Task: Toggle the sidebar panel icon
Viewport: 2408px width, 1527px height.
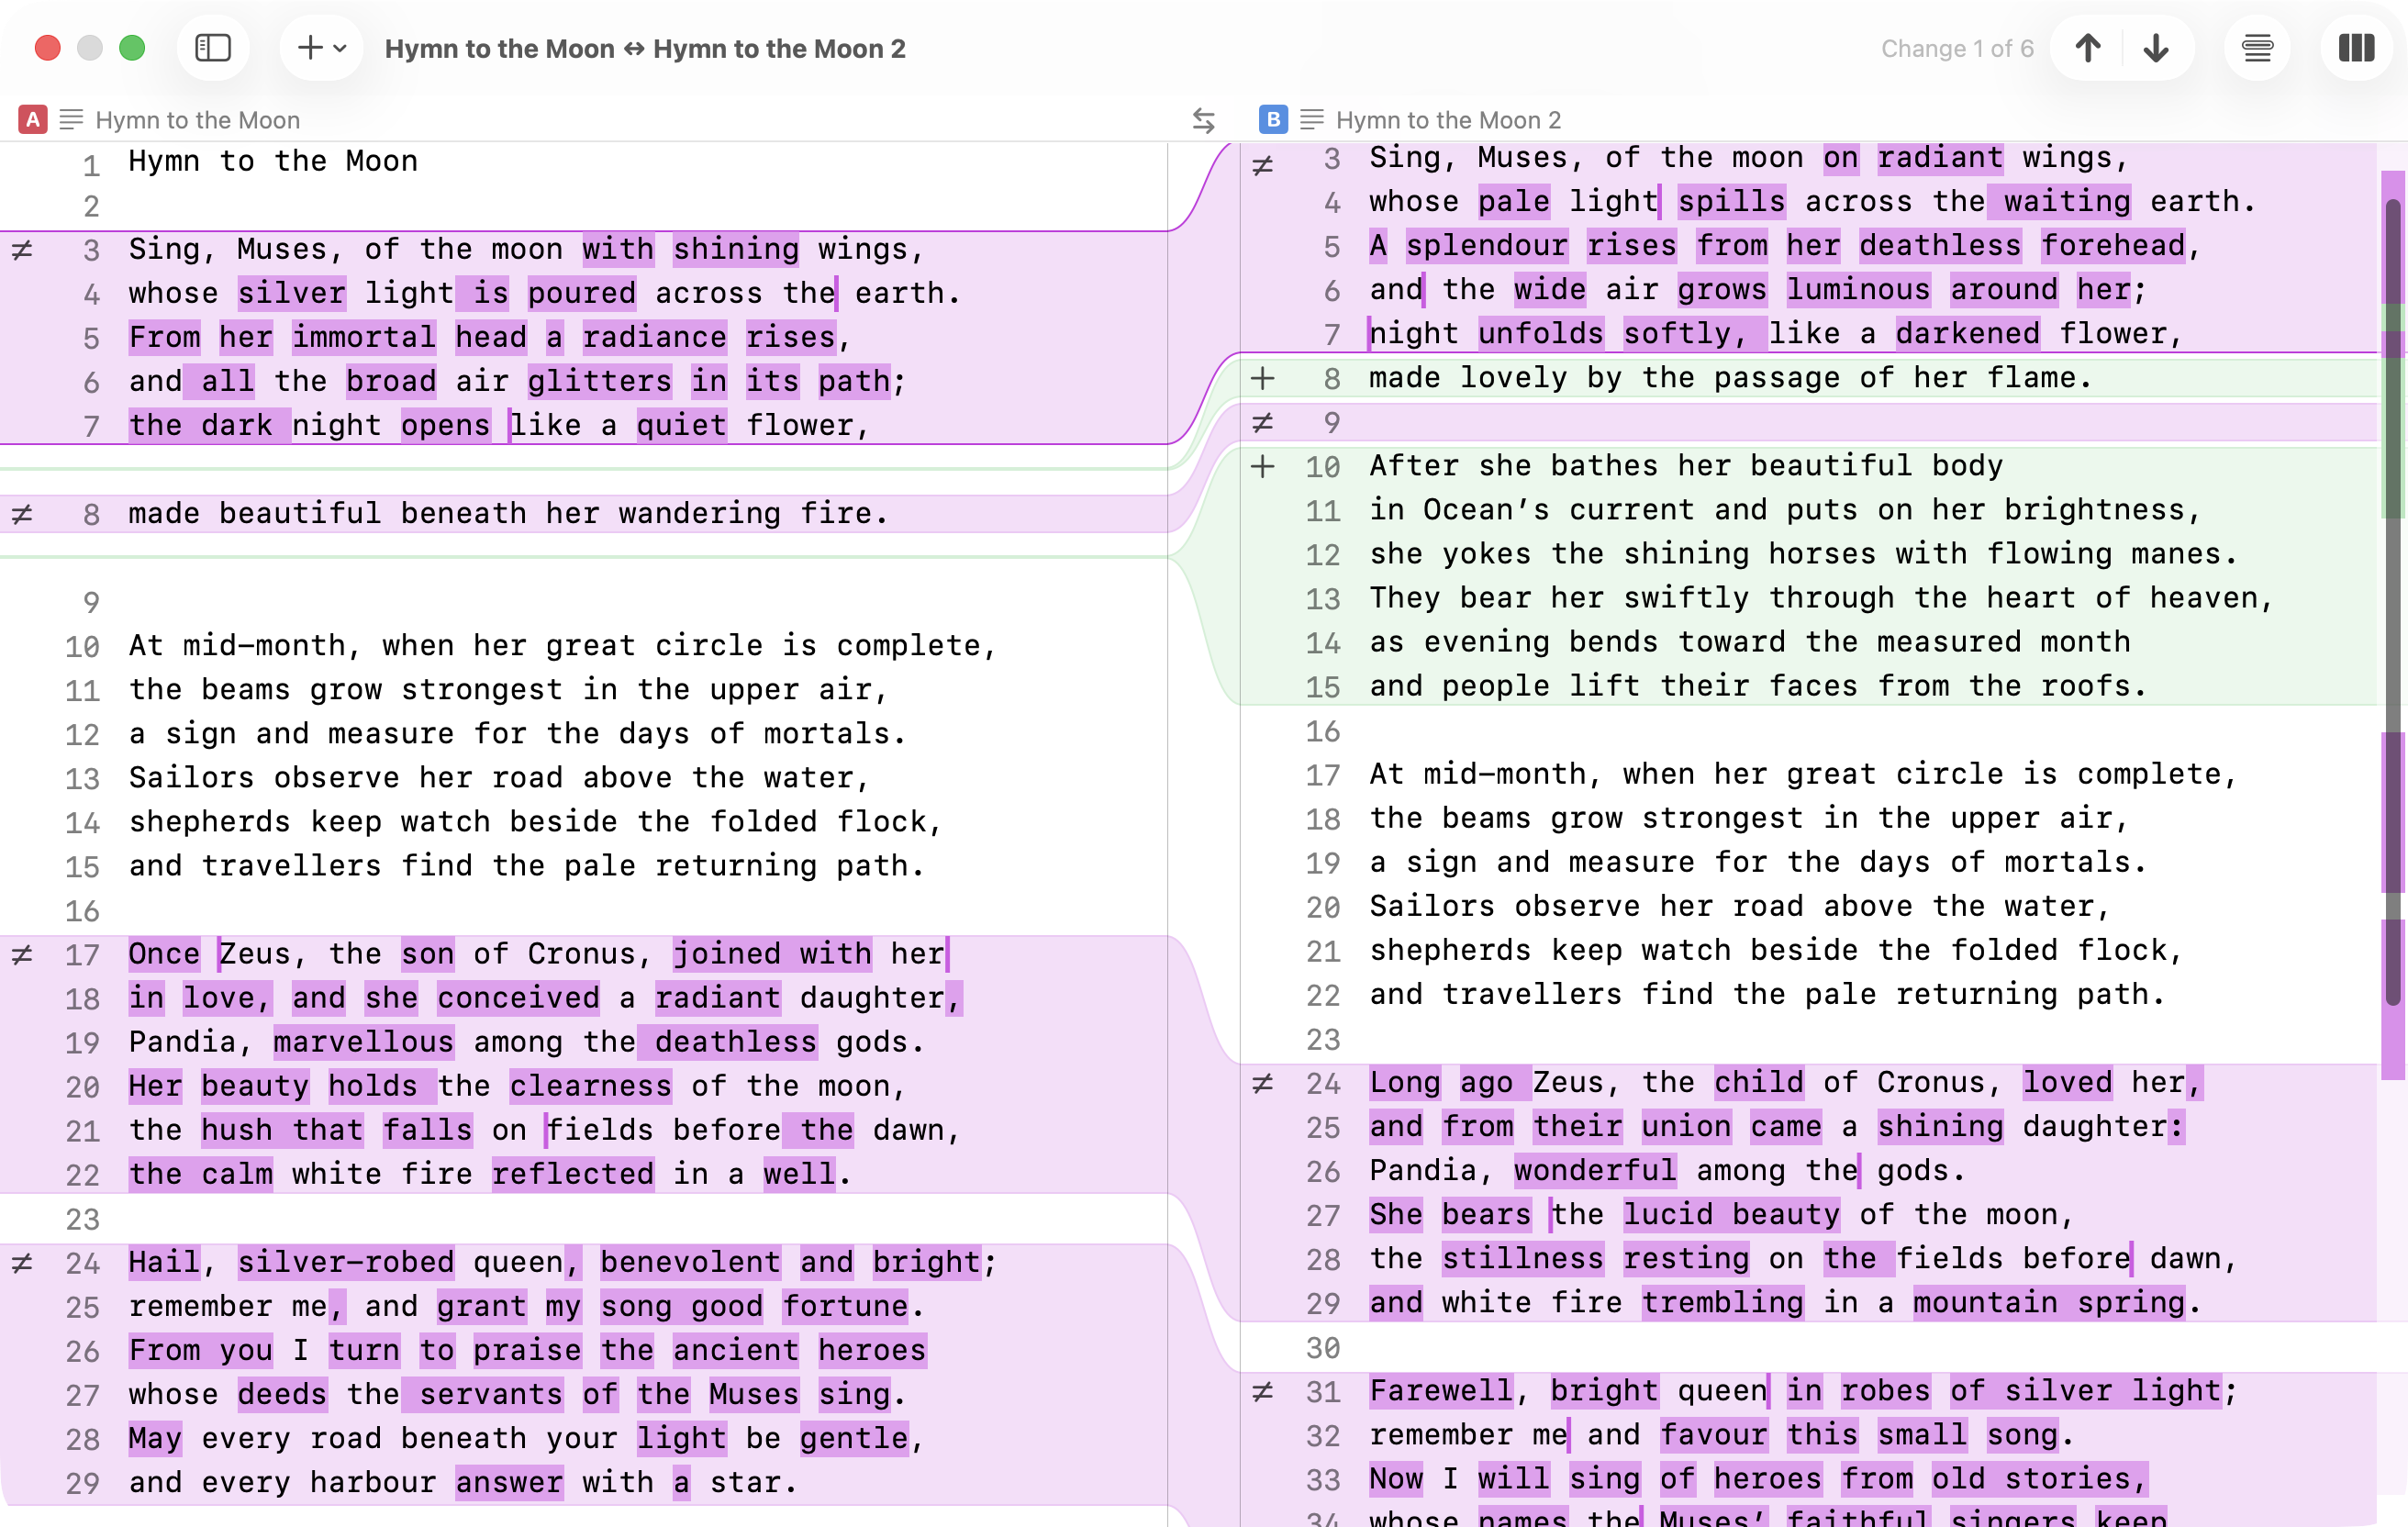Action: coord(213,48)
